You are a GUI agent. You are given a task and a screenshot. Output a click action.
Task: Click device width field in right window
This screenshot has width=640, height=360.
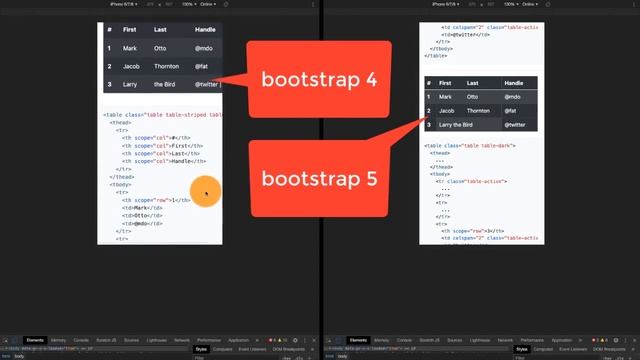pyautogui.click(x=472, y=4)
